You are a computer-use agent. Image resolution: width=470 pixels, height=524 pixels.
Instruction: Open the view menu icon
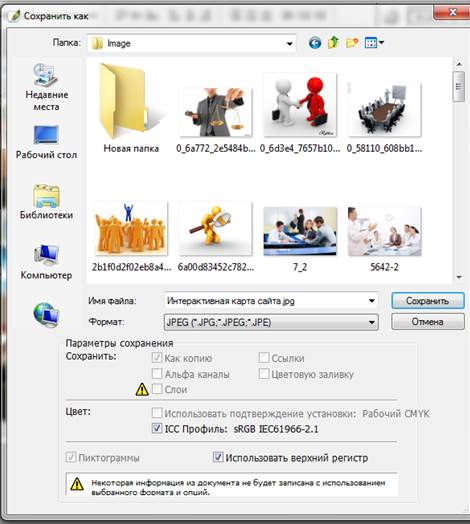point(374,43)
